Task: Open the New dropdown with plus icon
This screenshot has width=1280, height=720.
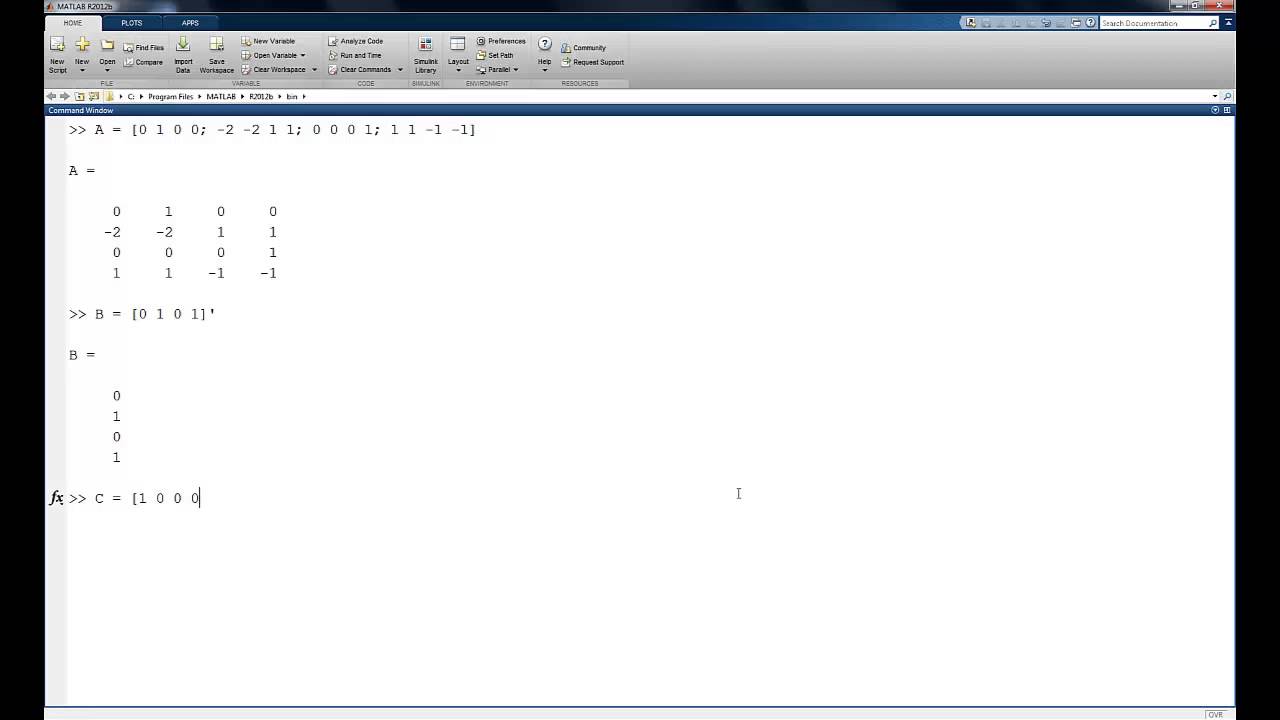Action: (82, 55)
